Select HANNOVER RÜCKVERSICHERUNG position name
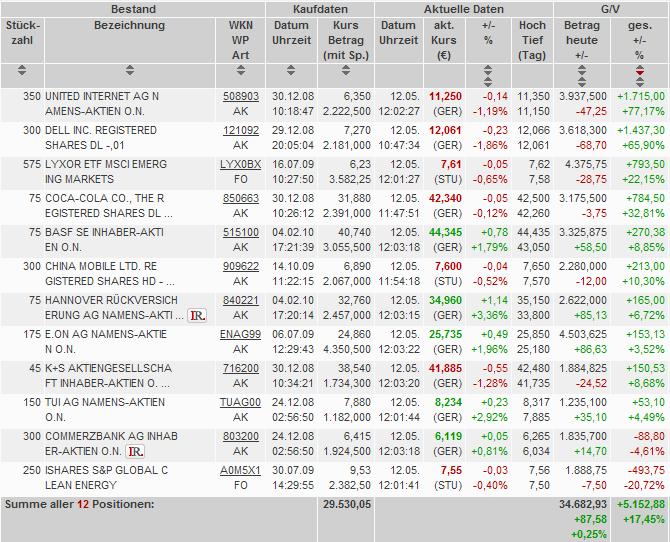 click(115, 308)
